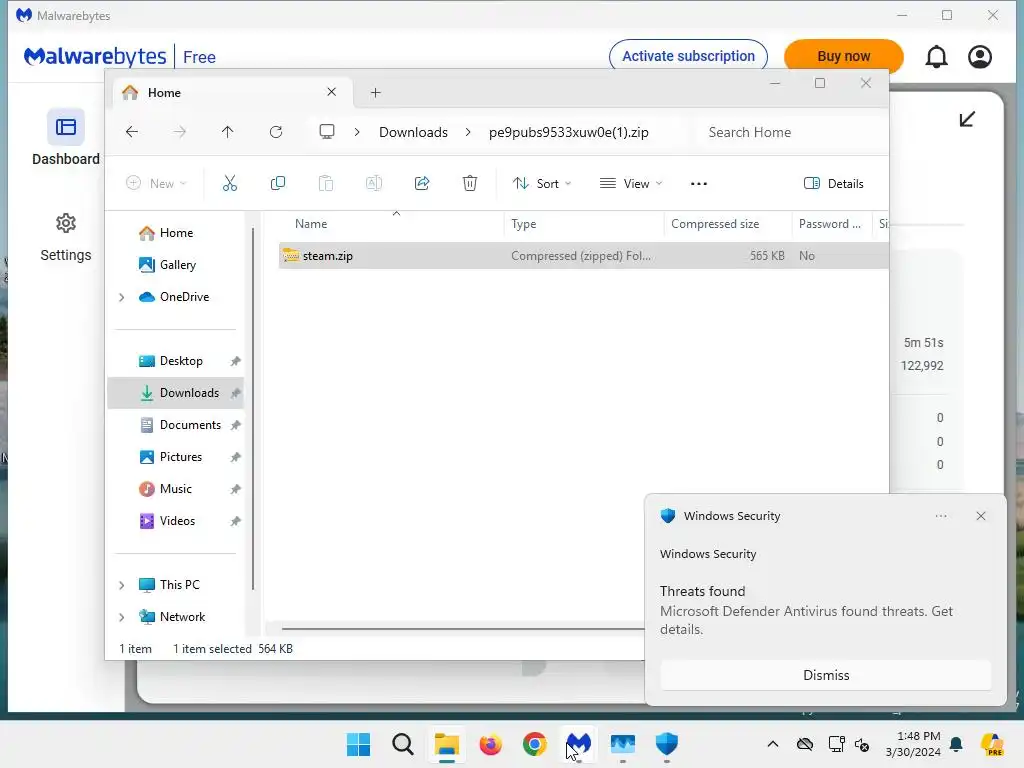The image size is (1024, 768).
Task: Expand the This PC tree node
Action: coord(121,585)
